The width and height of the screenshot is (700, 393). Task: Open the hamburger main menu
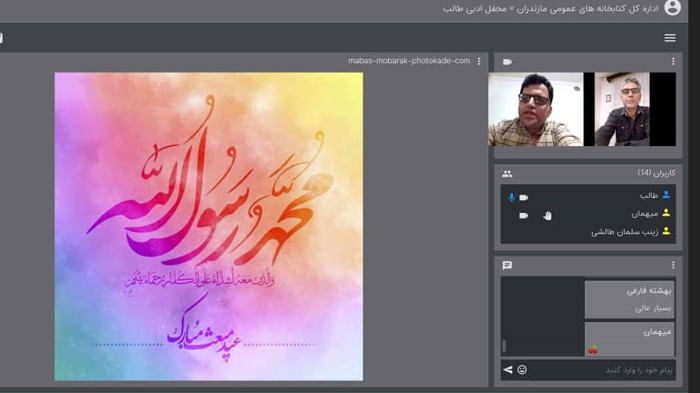tap(670, 38)
